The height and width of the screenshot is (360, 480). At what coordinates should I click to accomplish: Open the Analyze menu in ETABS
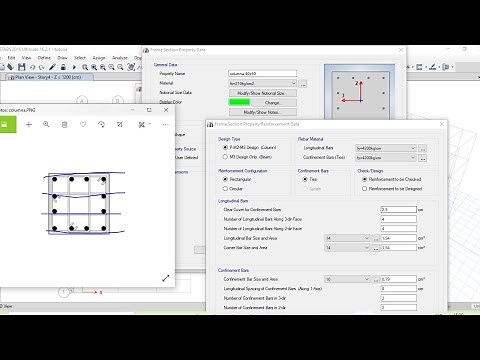click(x=120, y=58)
